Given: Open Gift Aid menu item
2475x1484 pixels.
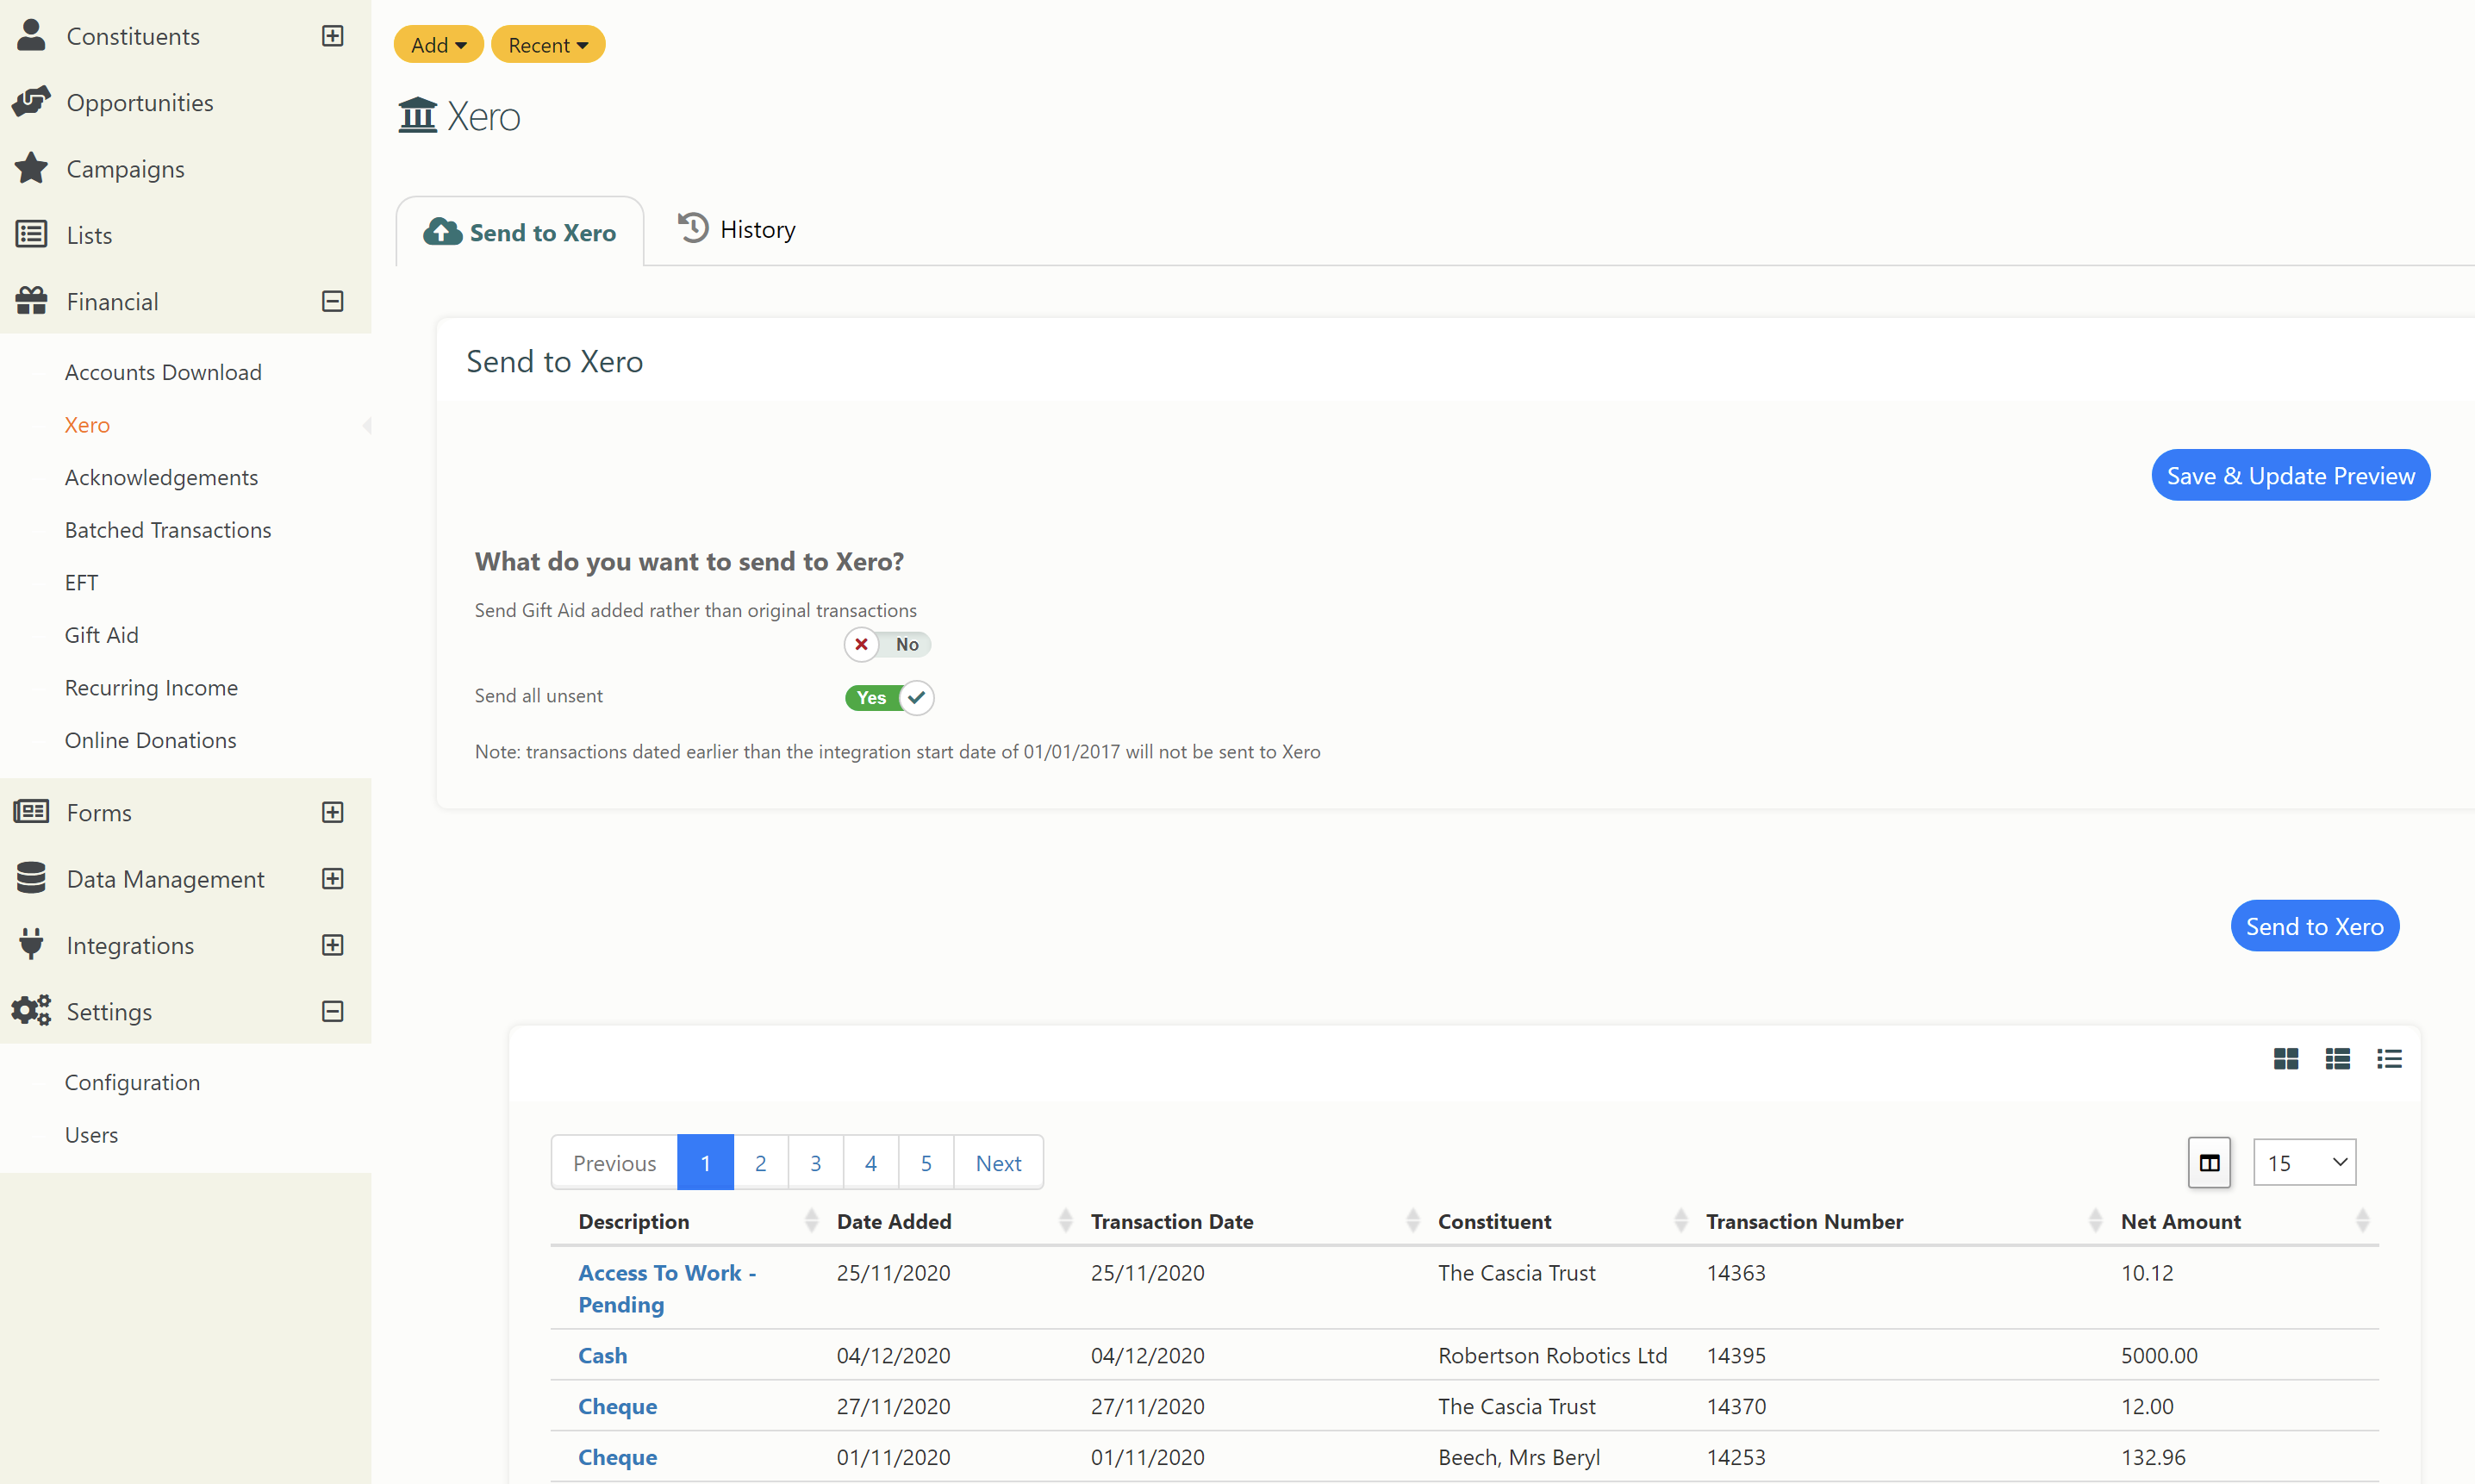Looking at the screenshot, I should 102,635.
